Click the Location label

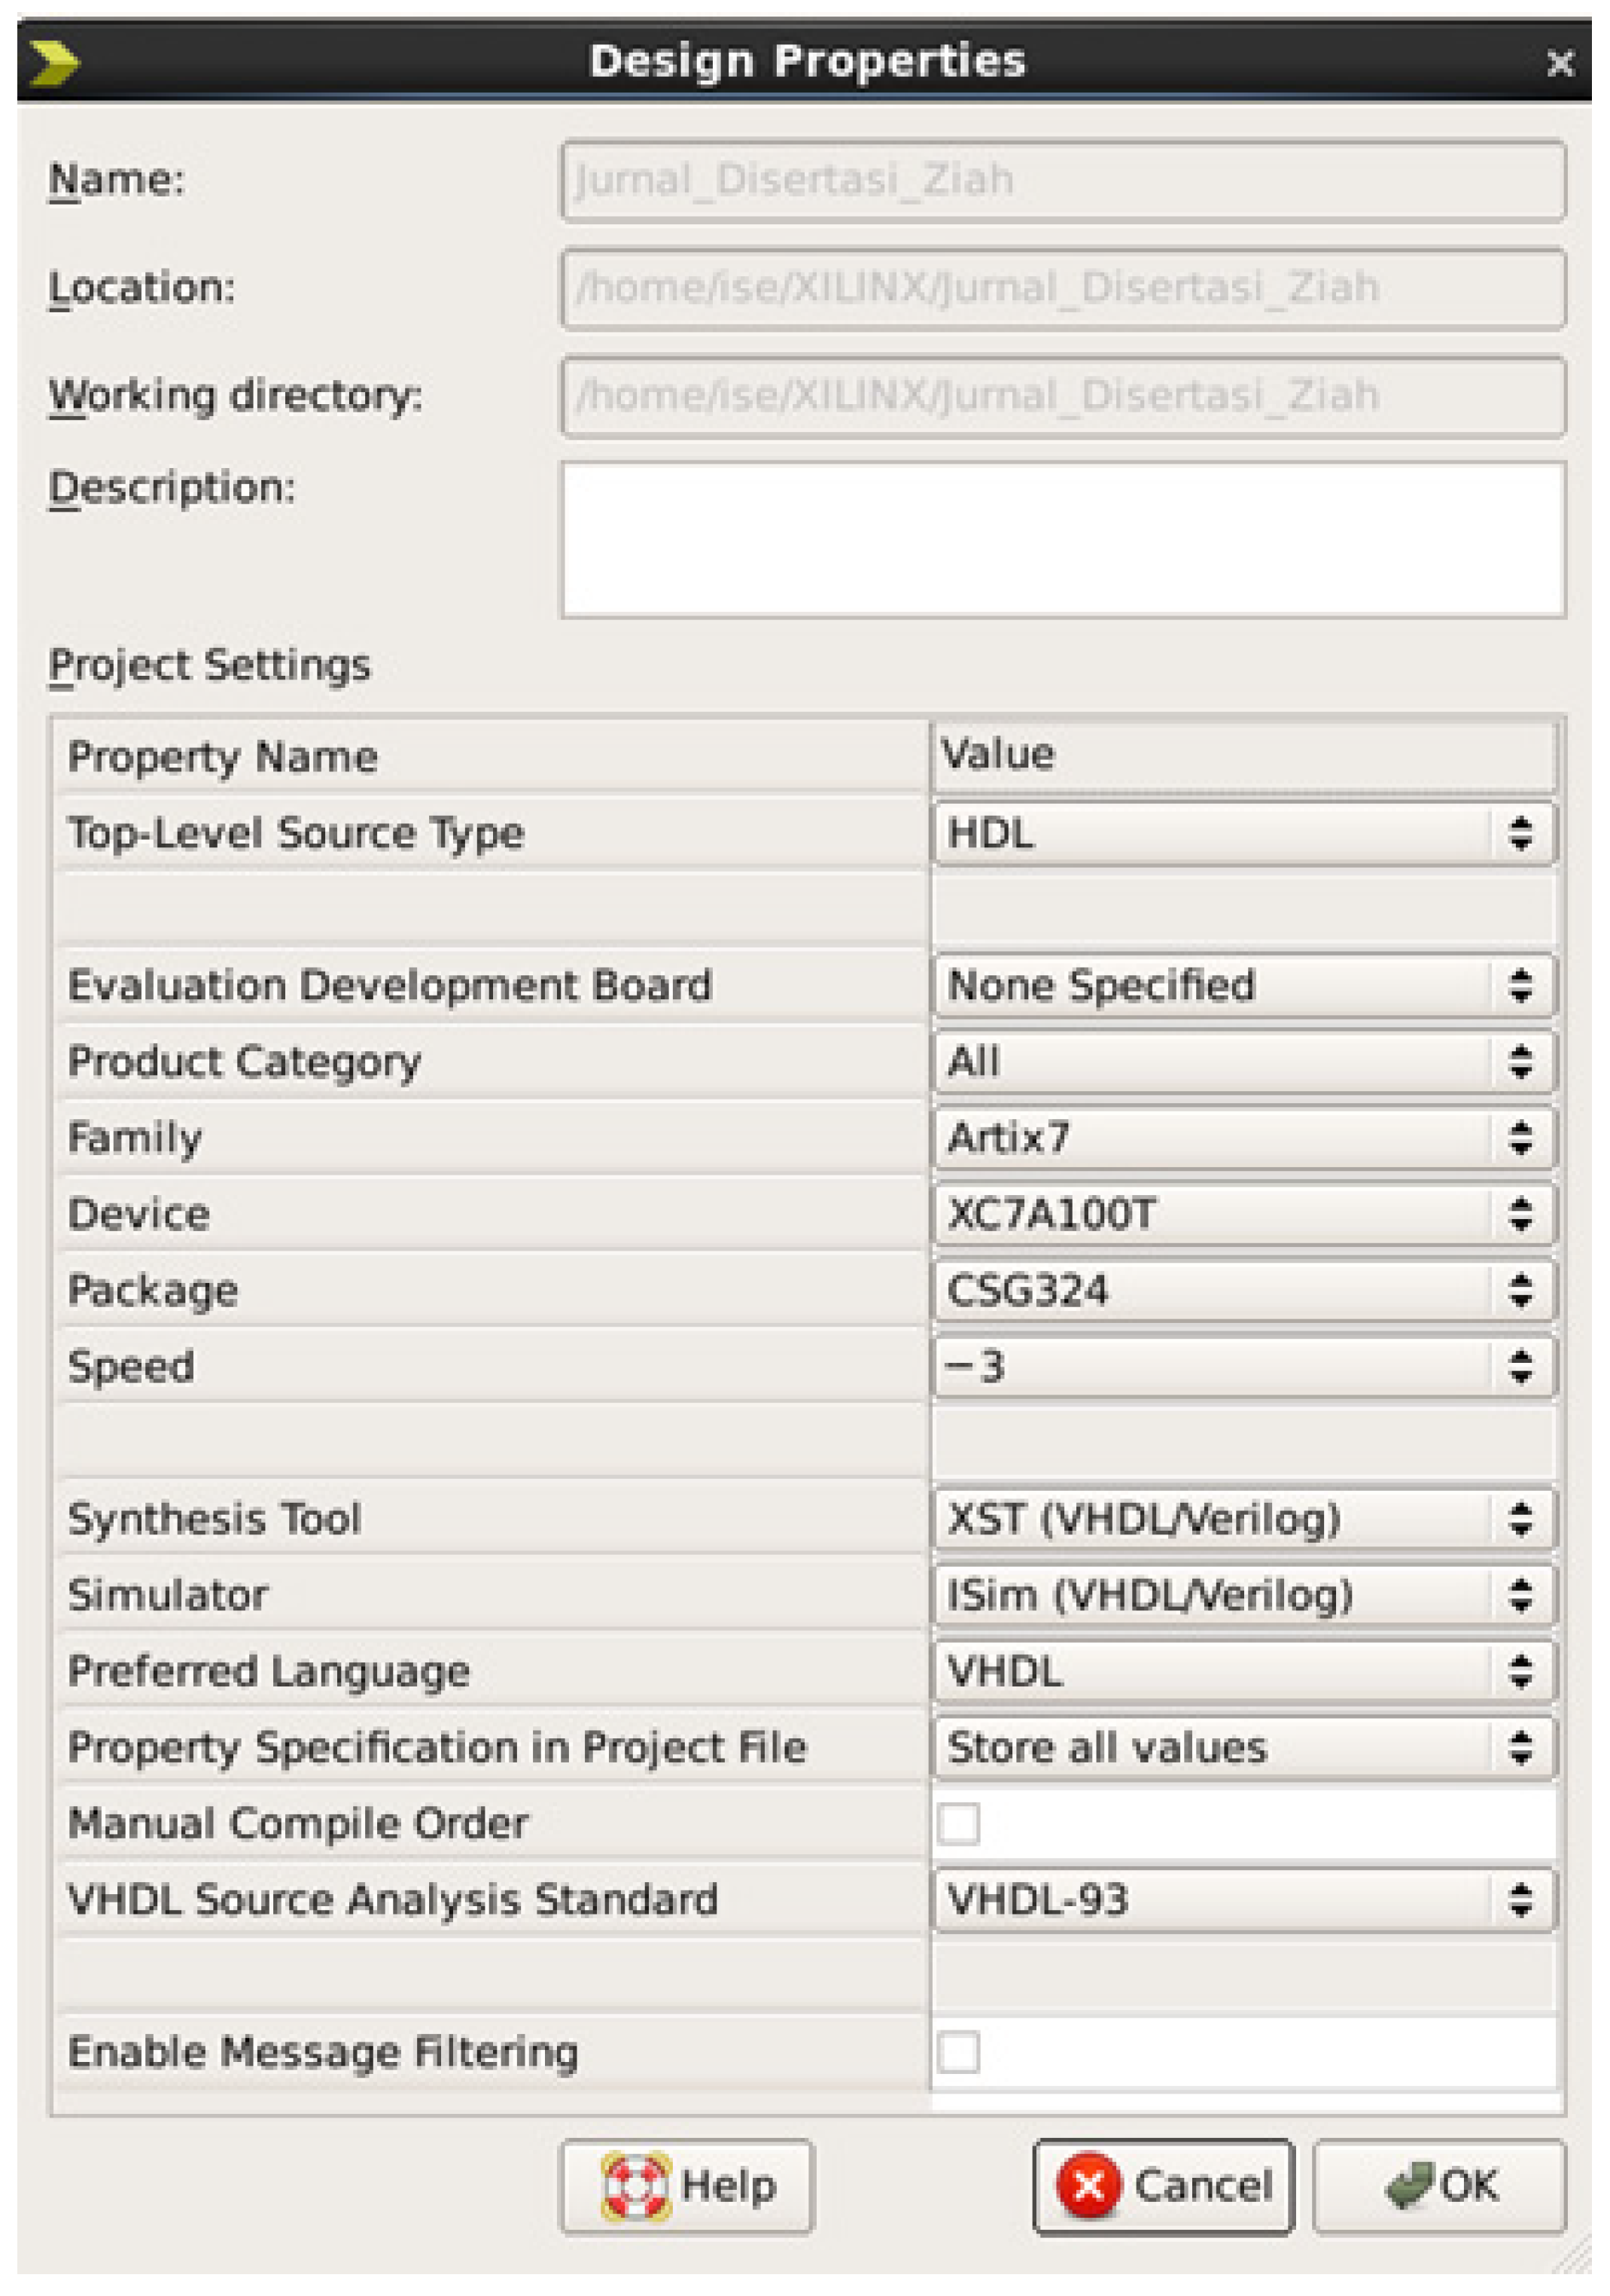[x=142, y=288]
